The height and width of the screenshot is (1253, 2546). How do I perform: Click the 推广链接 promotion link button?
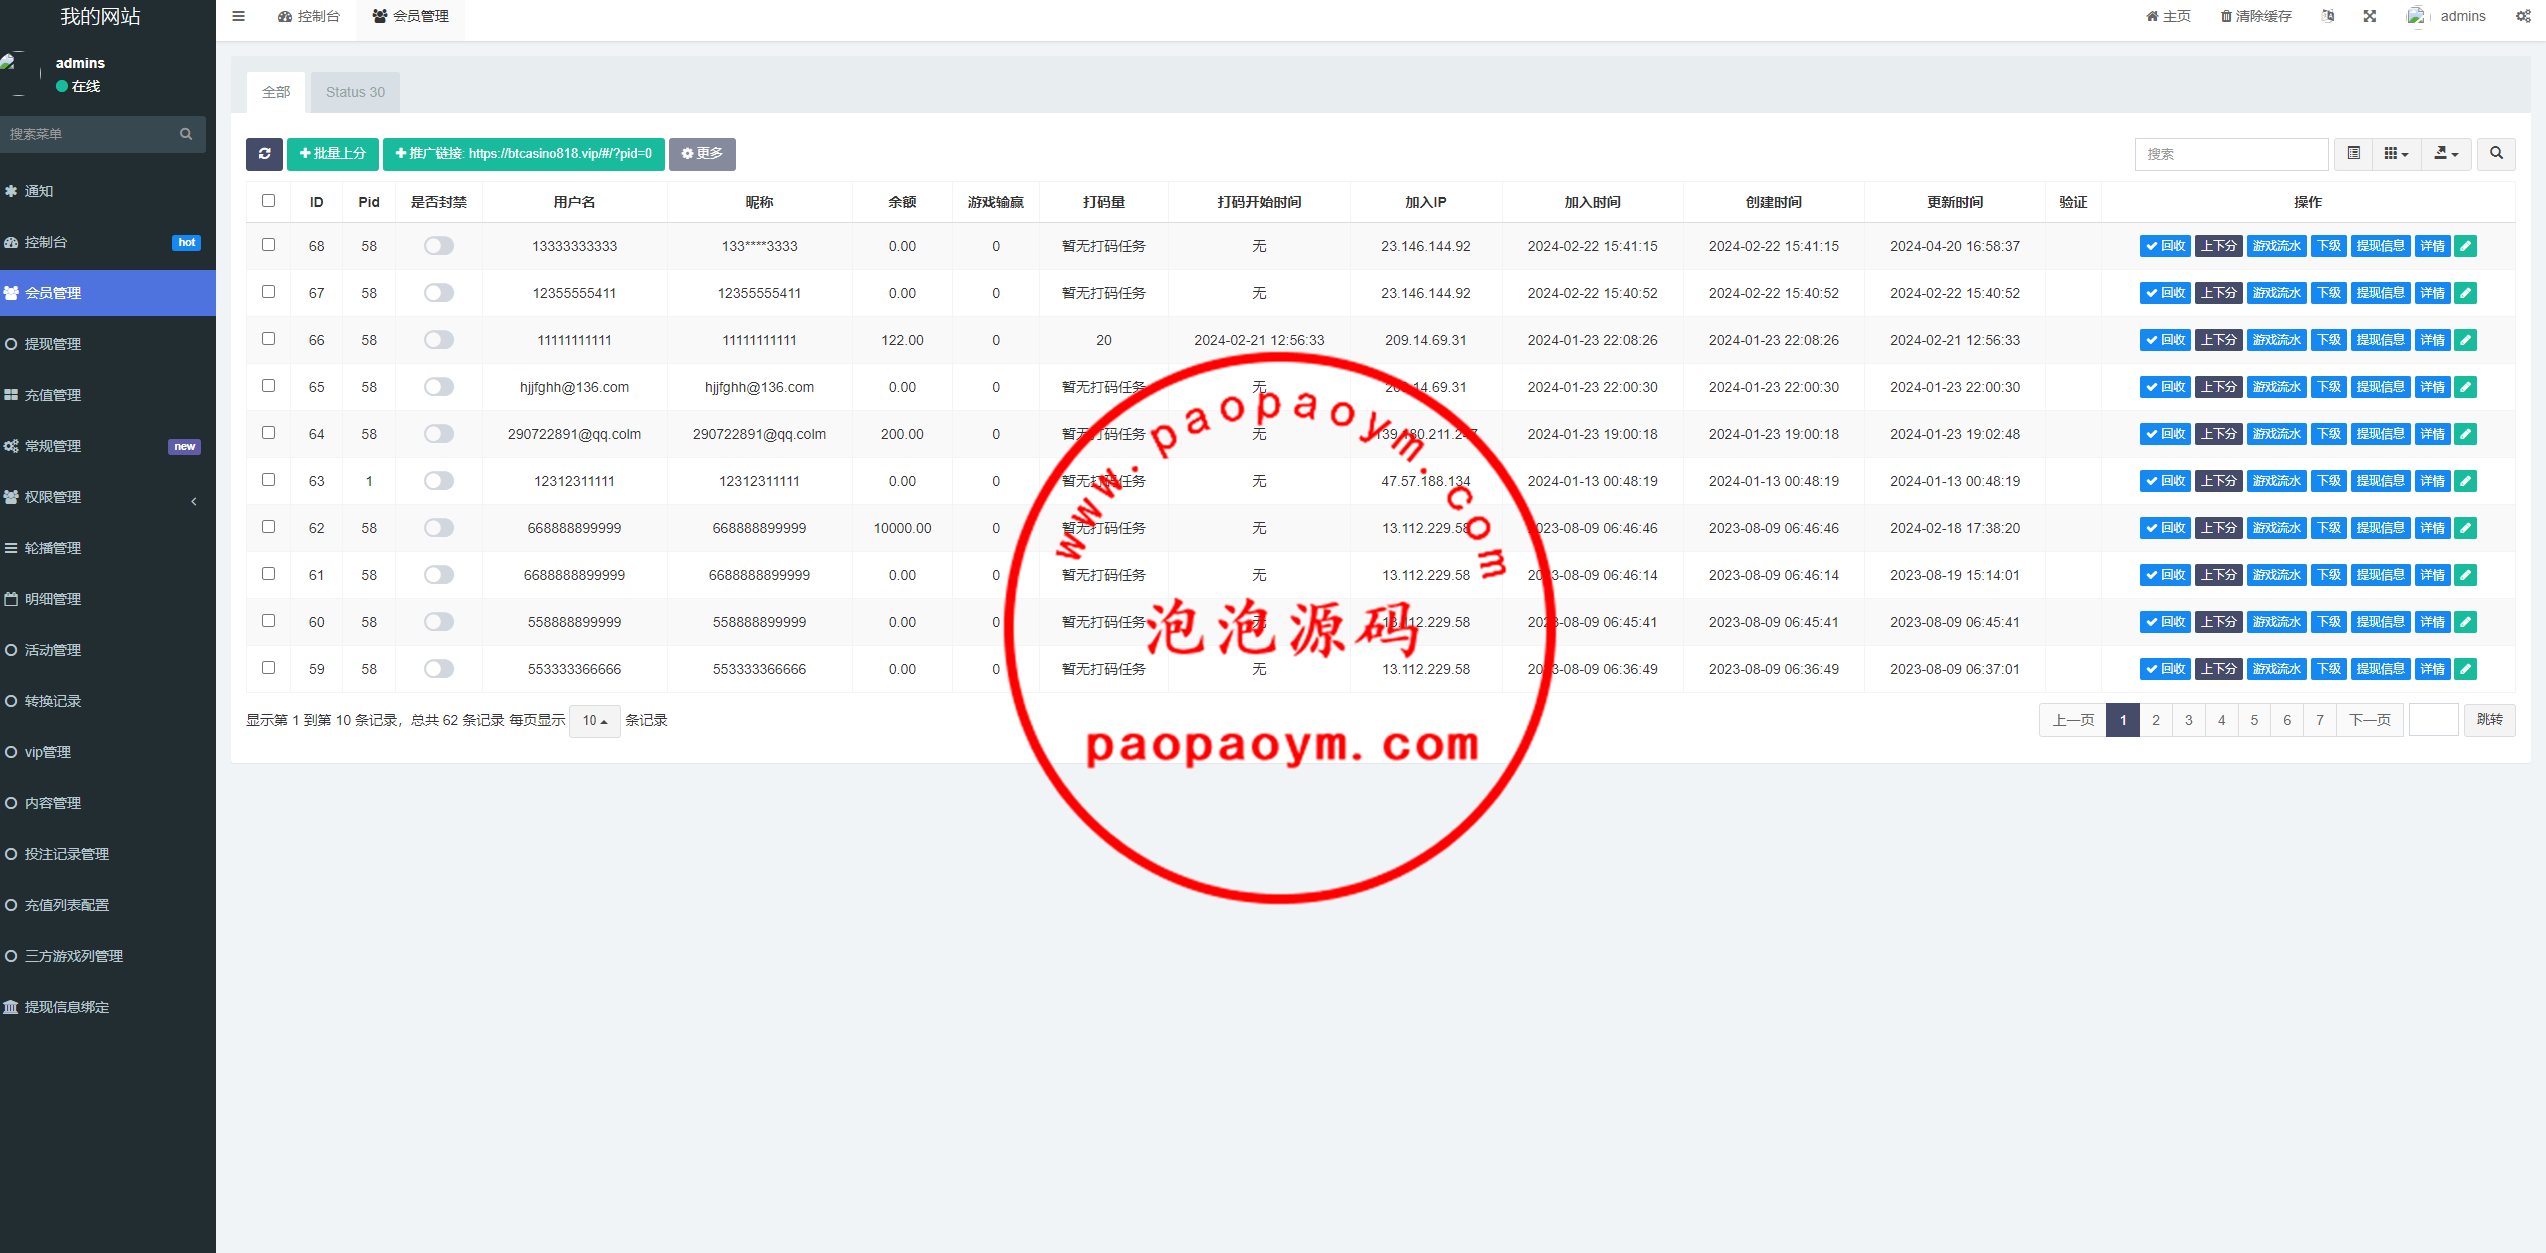524,153
